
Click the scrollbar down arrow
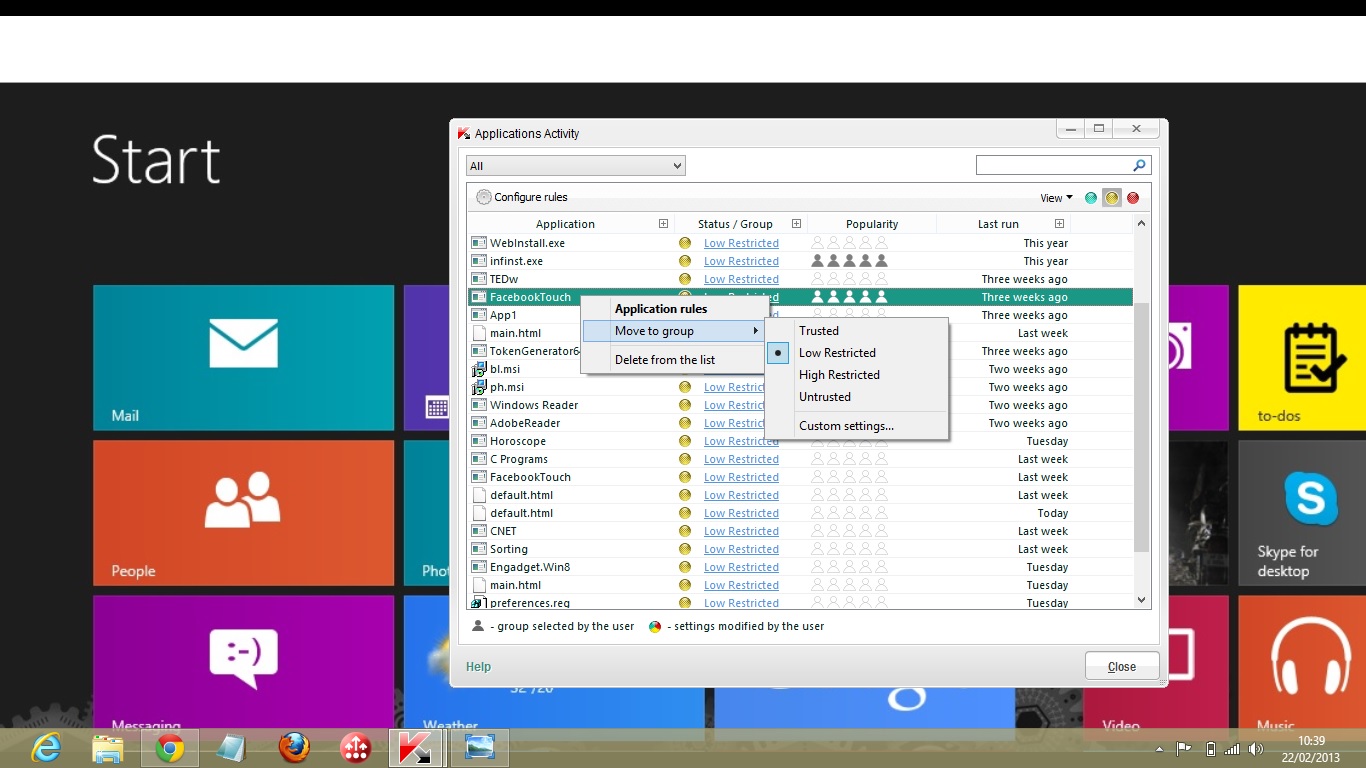coord(1141,599)
